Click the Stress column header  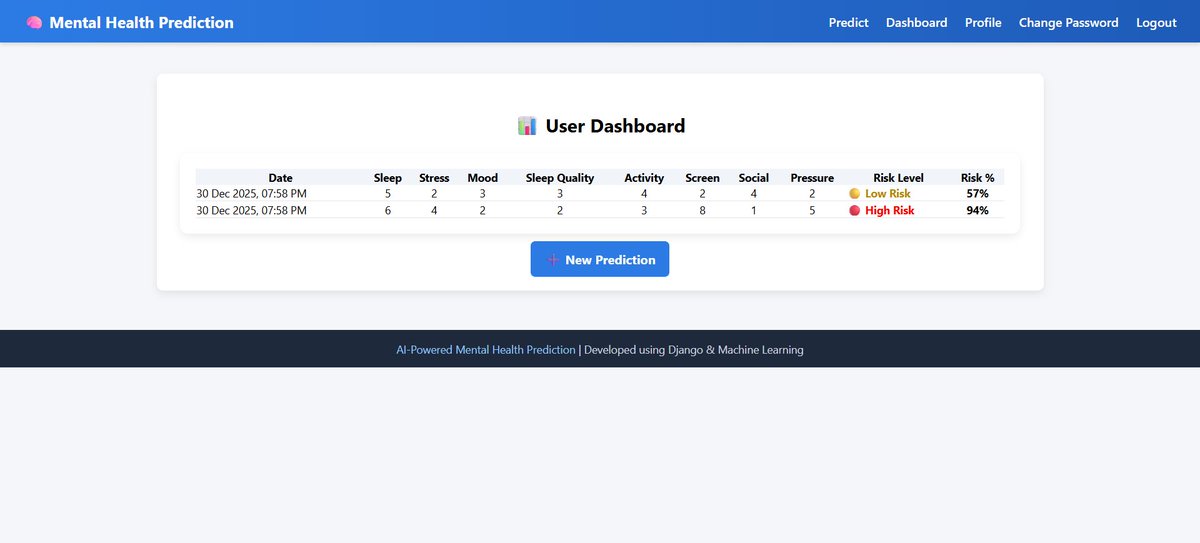pyautogui.click(x=434, y=178)
